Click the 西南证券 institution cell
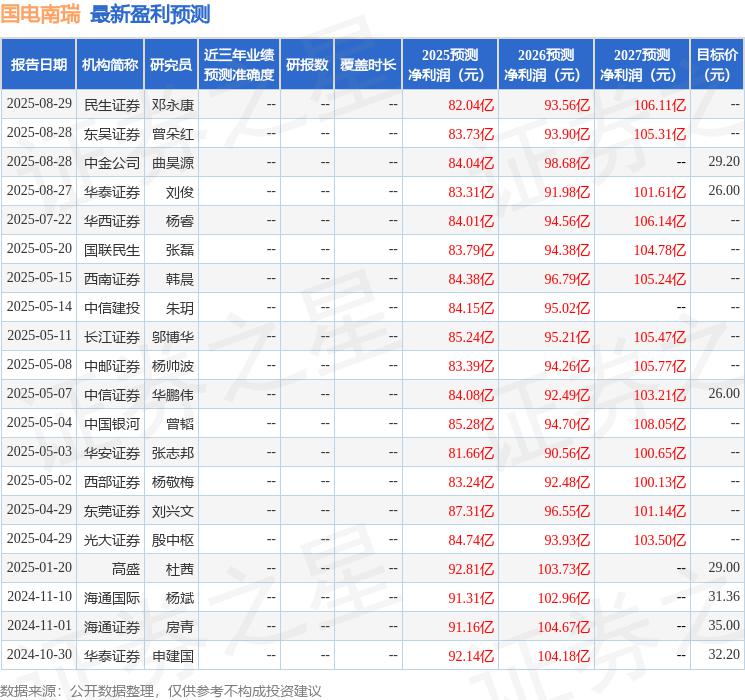This screenshot has height=700, width=745. coord(112,279)
